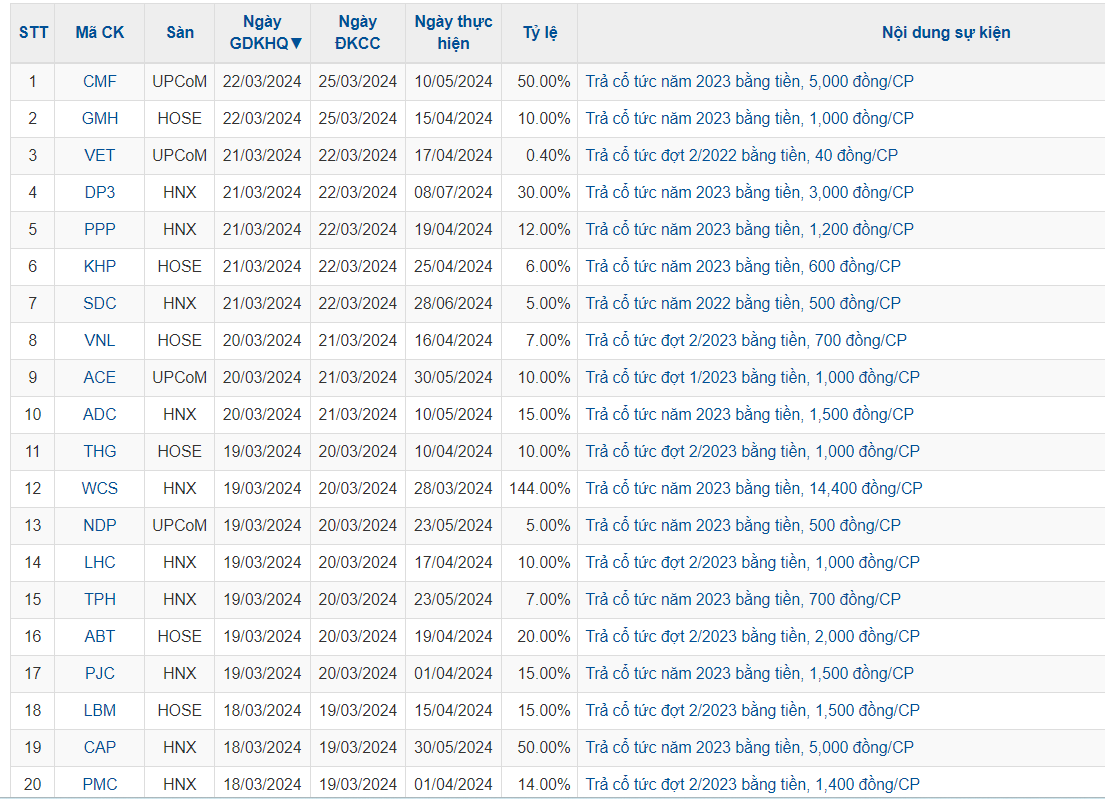Viewport: 1105px width, 799px height.
Task: Open the ABT stock link
Action: [x=100, y=636]
